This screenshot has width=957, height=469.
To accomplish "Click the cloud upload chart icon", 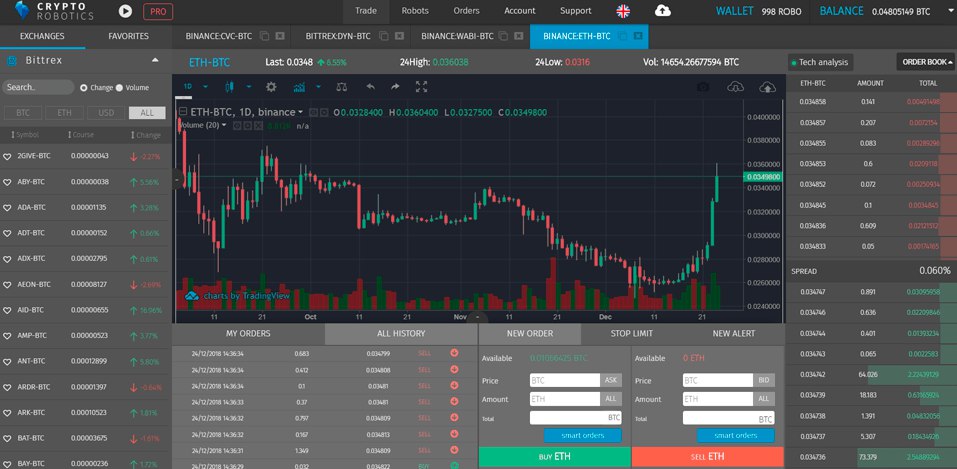I will 767,87.
